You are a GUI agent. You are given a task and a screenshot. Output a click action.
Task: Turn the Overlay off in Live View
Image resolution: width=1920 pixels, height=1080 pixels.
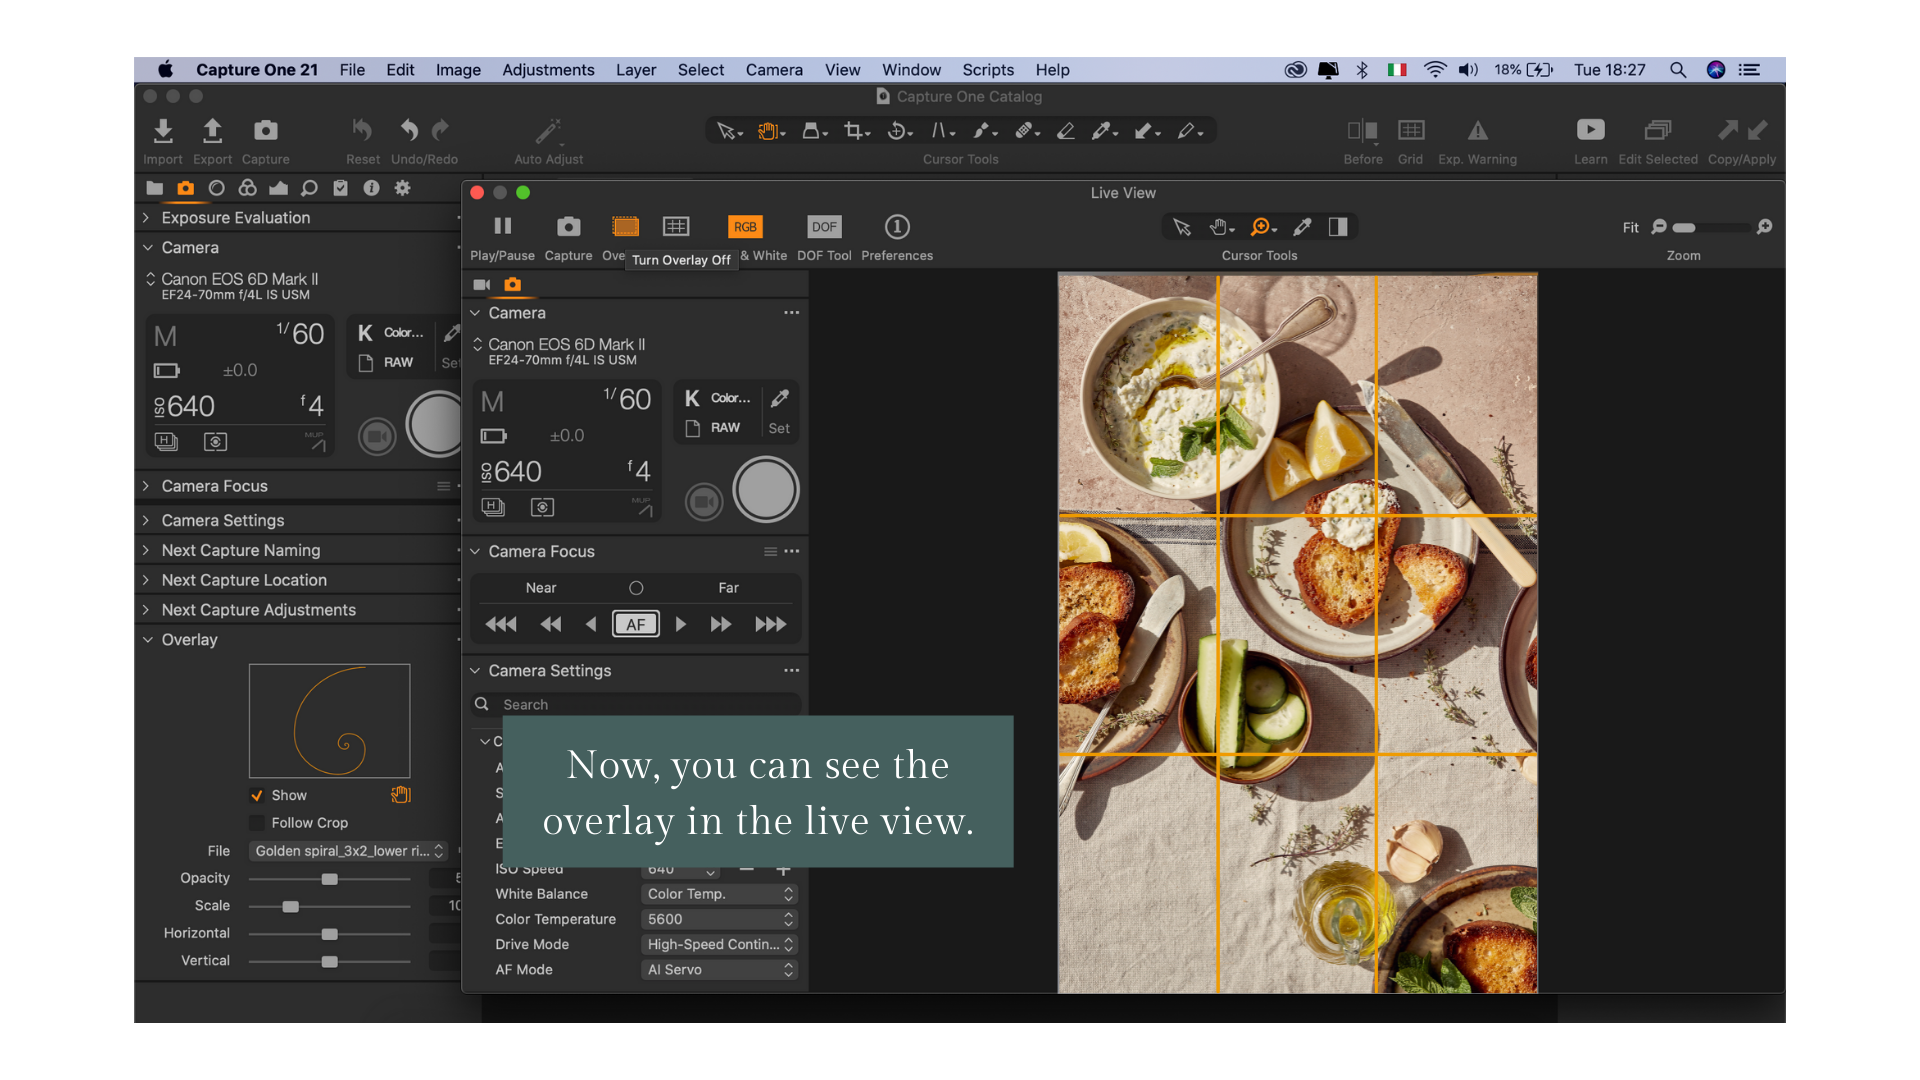(626, 226)
